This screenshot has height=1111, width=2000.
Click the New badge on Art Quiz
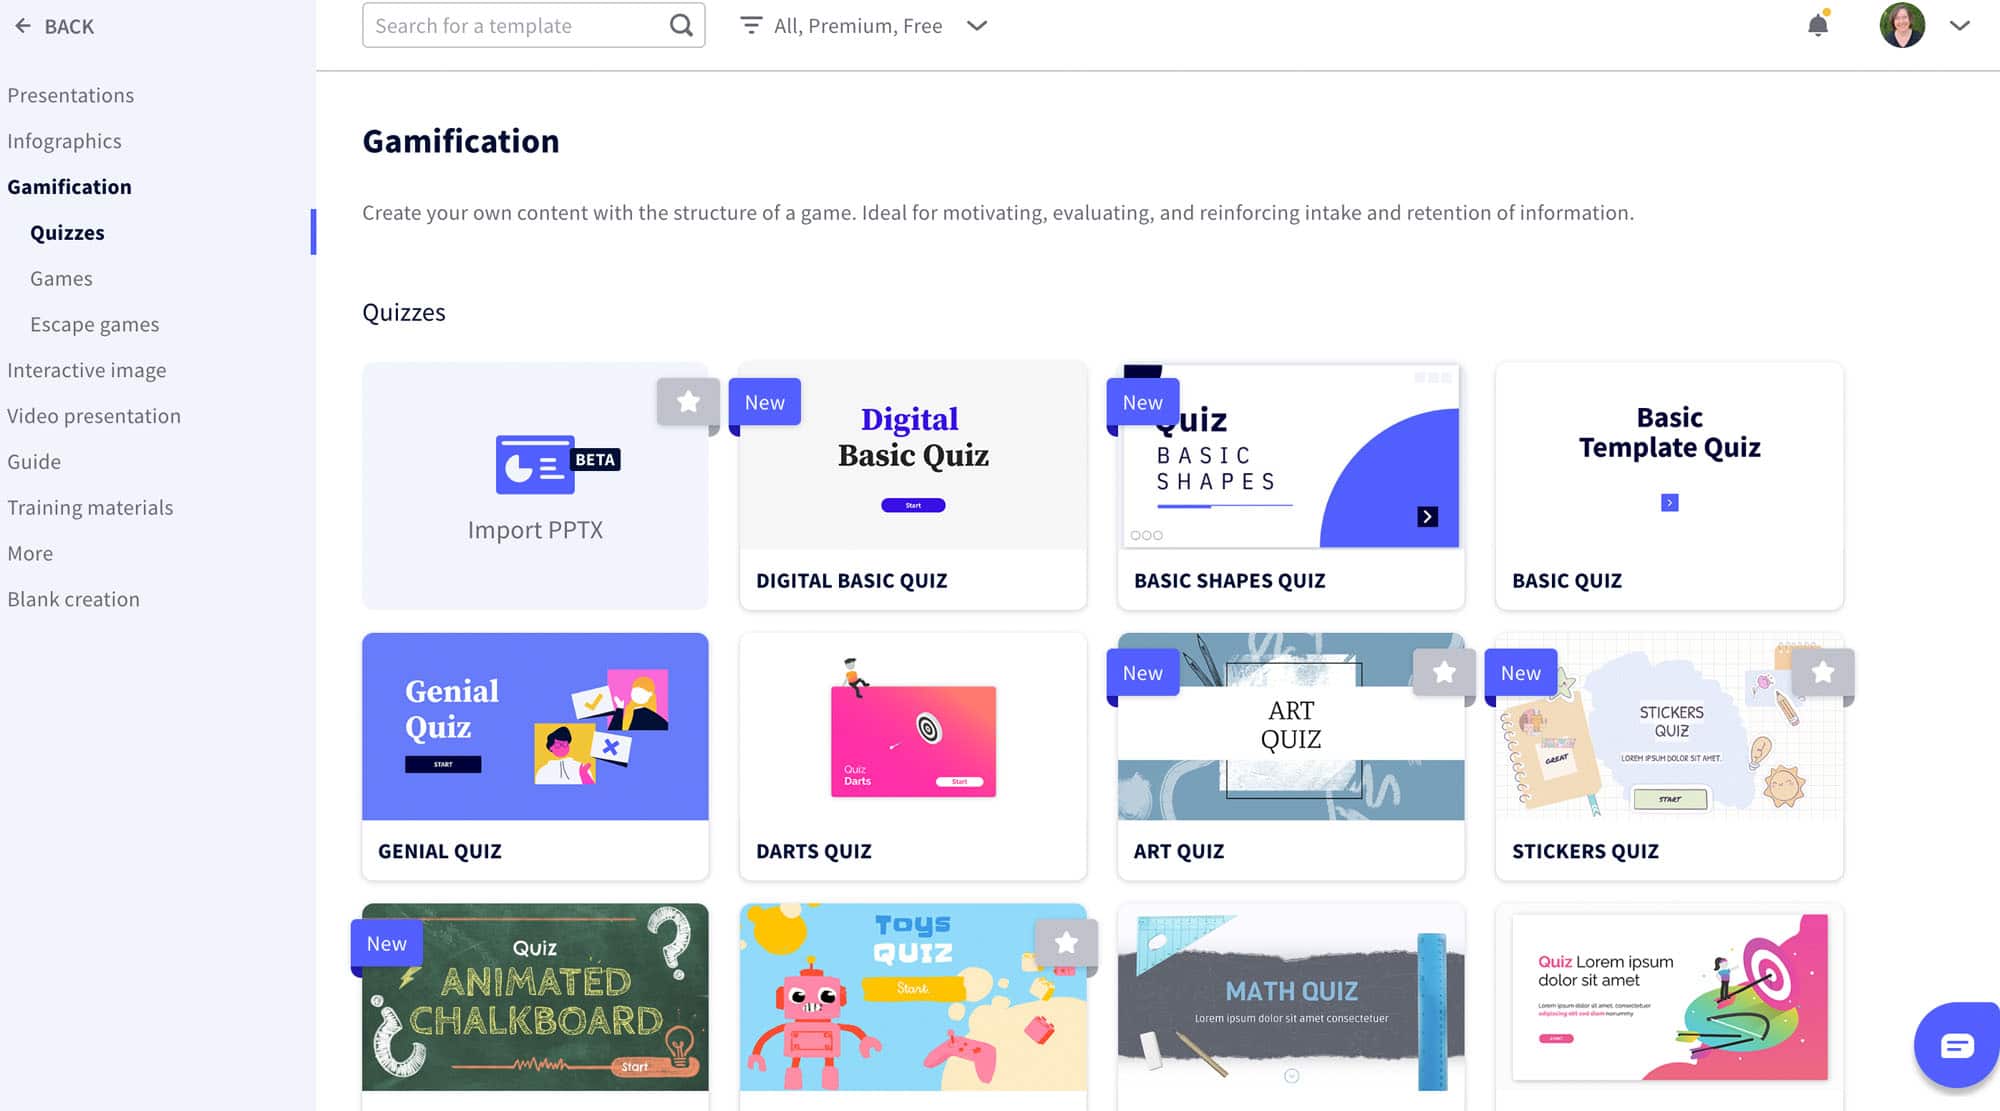point(1143,673)
